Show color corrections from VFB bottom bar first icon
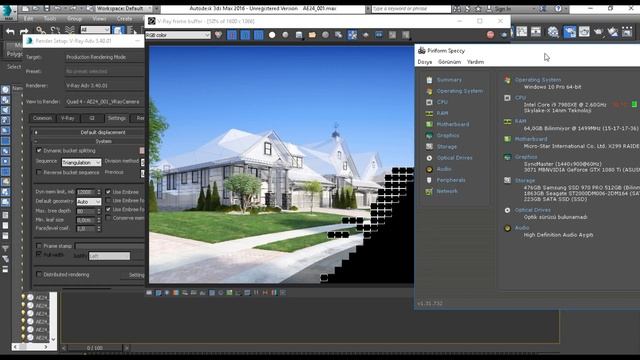This screenshot has height=360, width=640. point(149,293)
